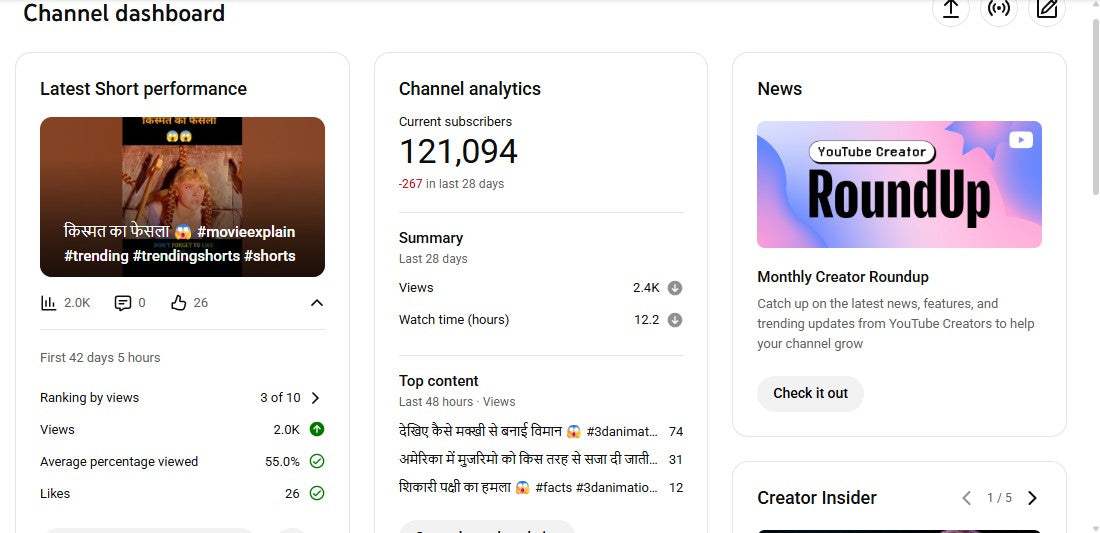Click the 121,094 current subscribers count
The image size is (1100, 533).
458,151
